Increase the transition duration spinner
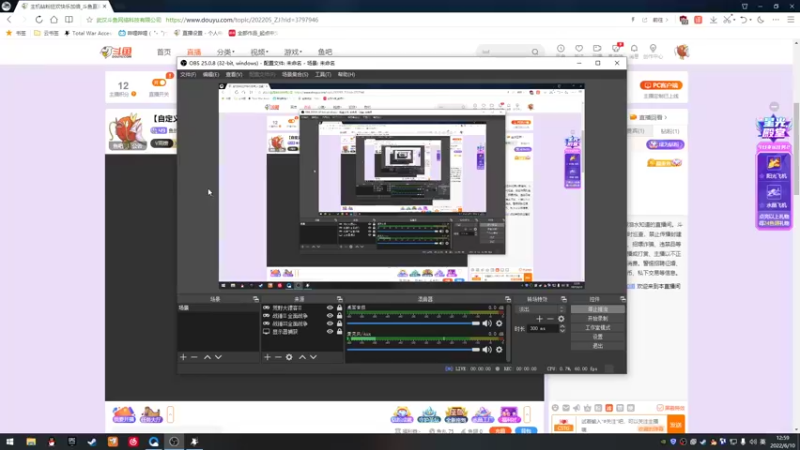 pos(562,327)
